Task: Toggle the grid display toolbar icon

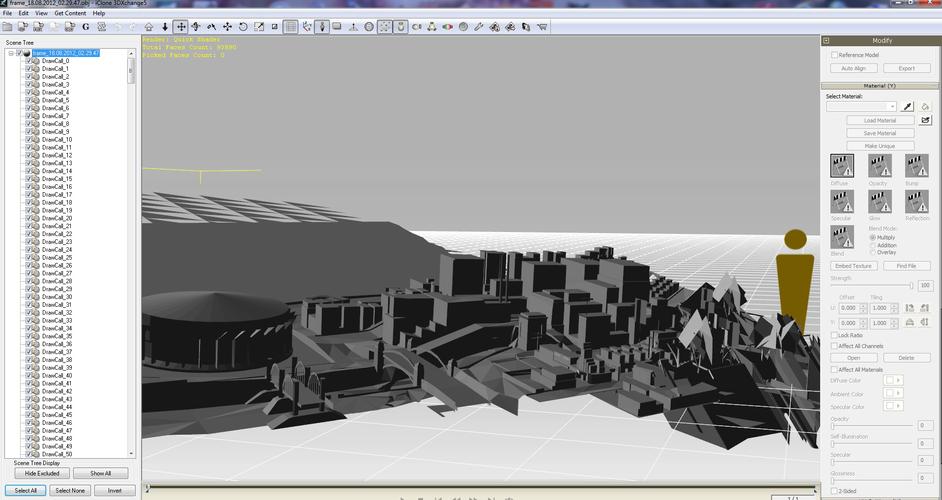Action: tap(290, 26)
